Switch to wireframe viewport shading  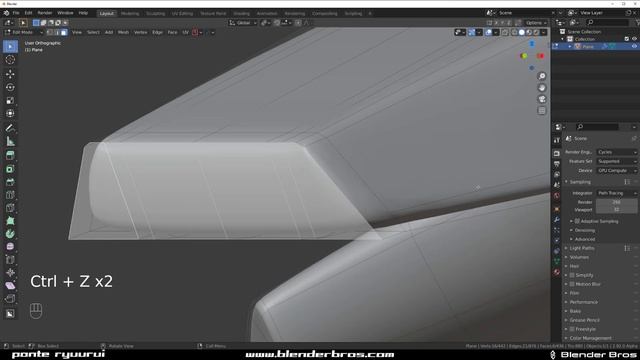(x=514, y=32)
